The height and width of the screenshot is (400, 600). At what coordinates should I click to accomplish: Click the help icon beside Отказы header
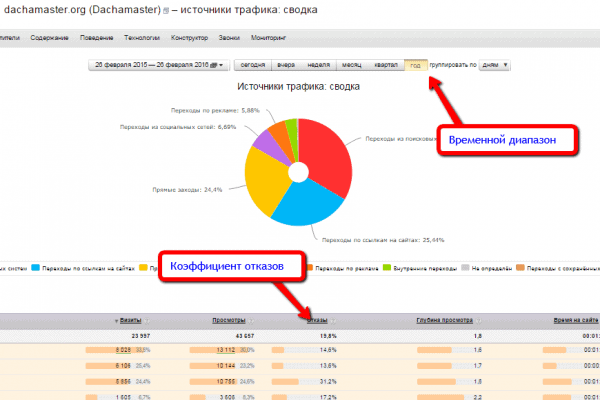point(333,321)
